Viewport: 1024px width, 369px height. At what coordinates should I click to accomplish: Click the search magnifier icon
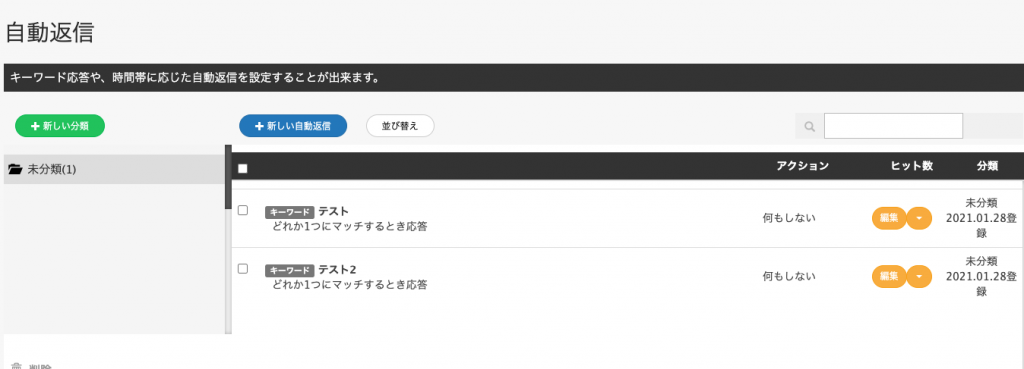tap(810, 126)
